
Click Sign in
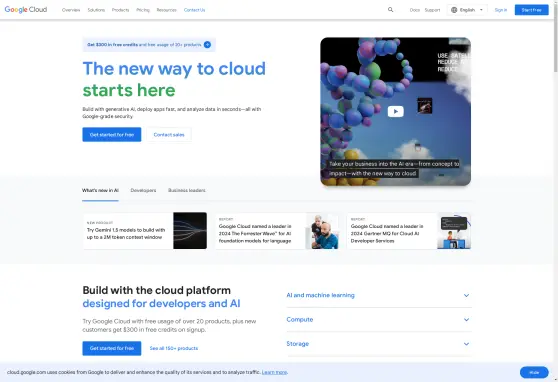click(501, 10)
